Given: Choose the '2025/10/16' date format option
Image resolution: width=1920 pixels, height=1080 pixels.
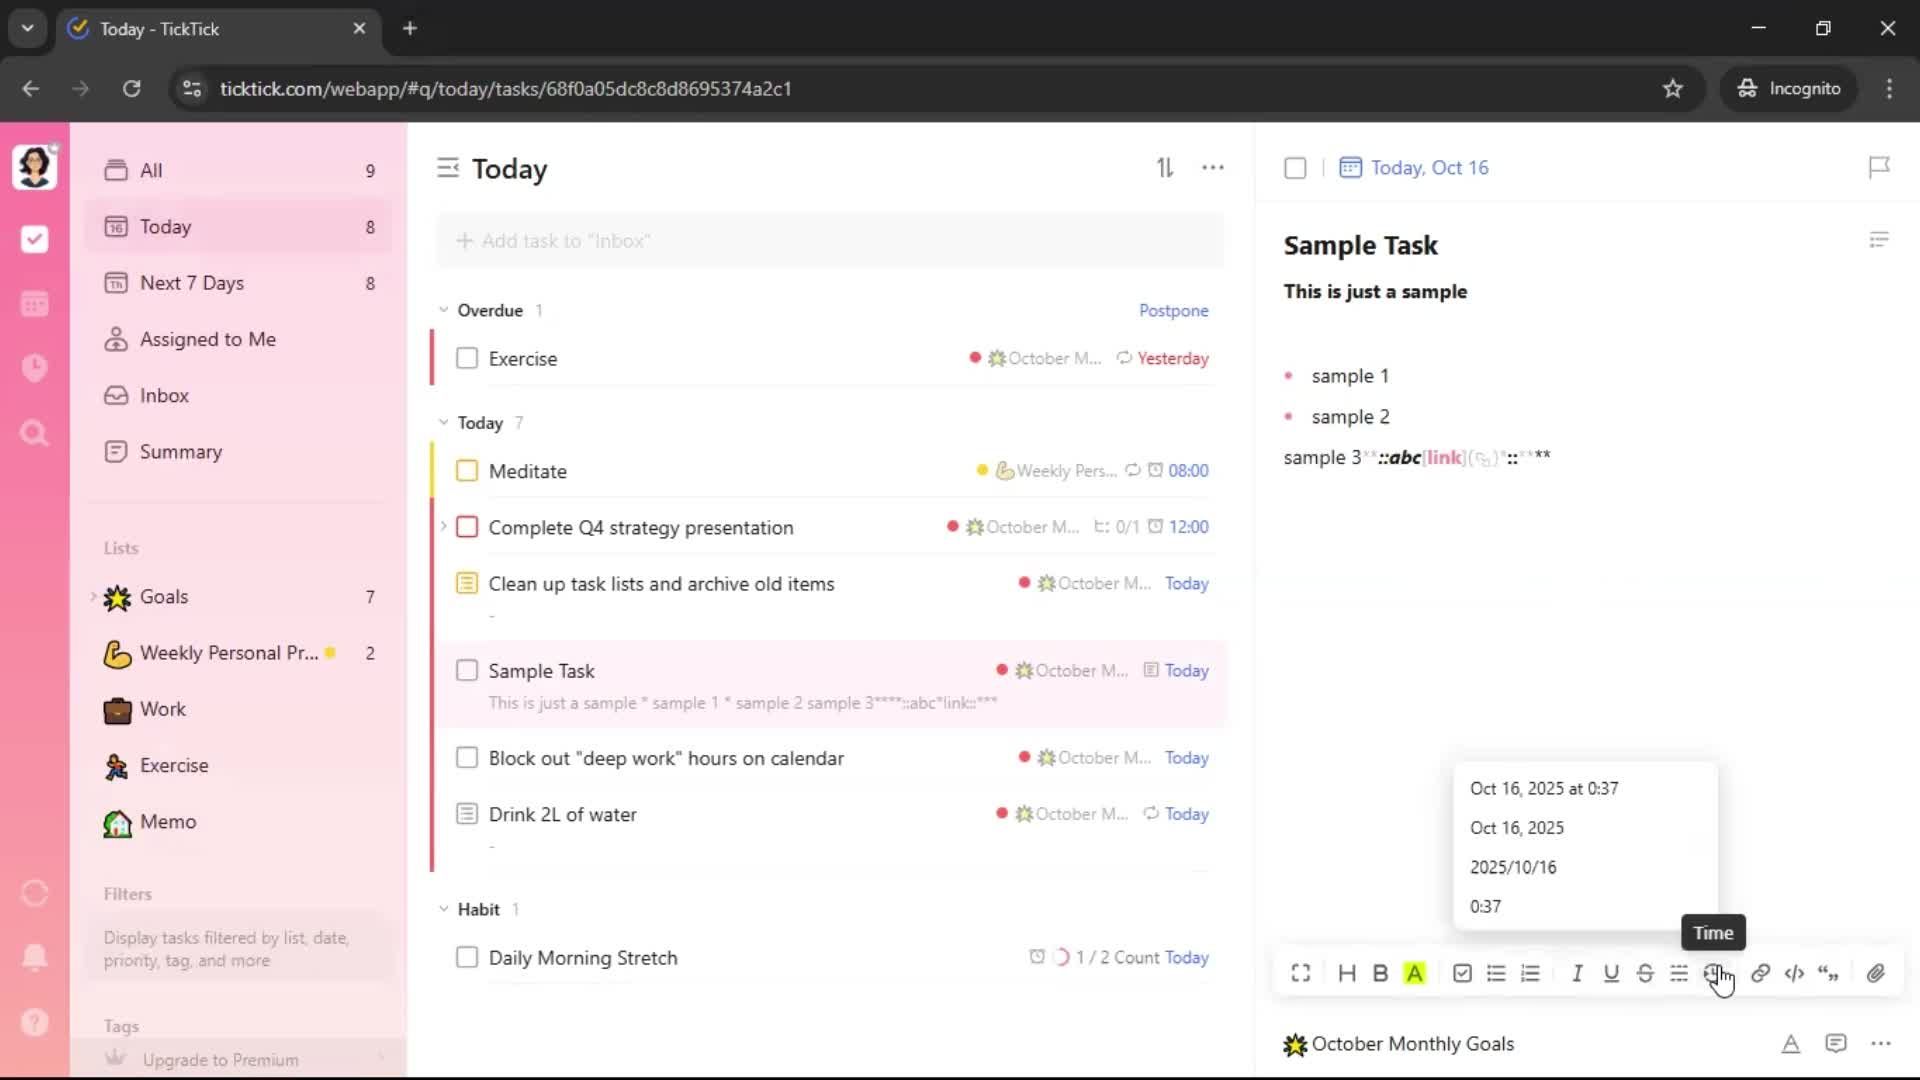Looking at the screenshot, I should (1513, 867).
